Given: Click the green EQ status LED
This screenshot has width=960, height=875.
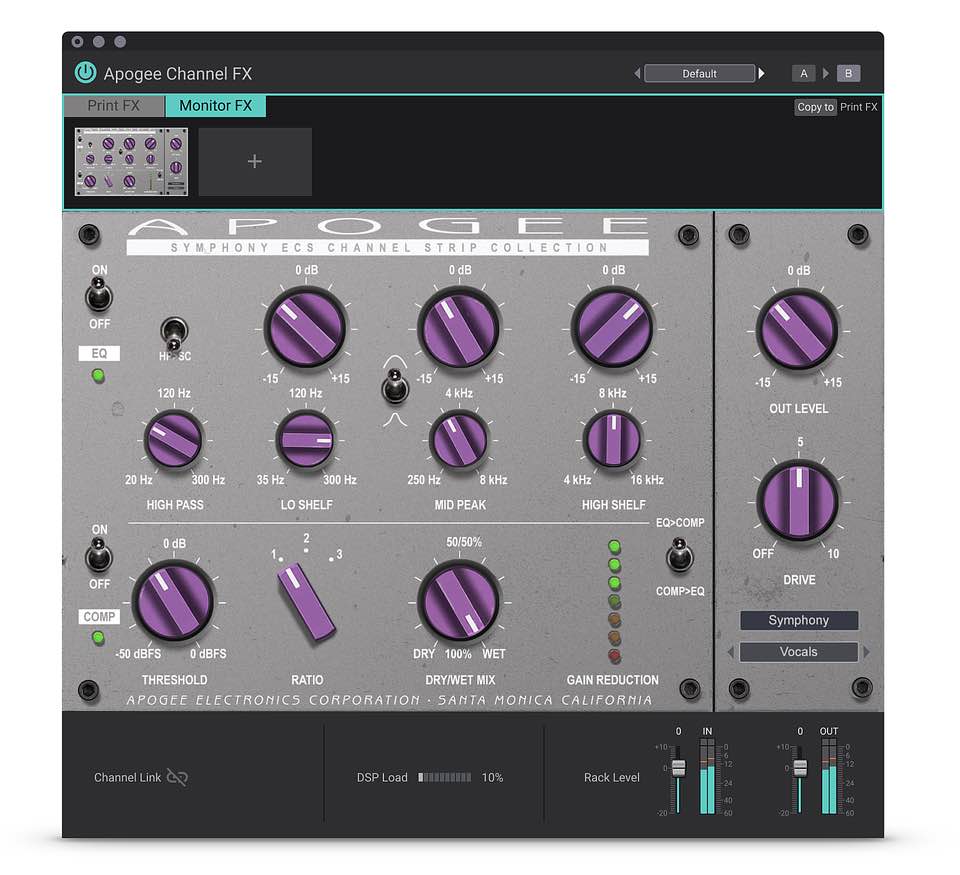Looking at the screenshot, I should pyautogui.click(x=98, y=375).
